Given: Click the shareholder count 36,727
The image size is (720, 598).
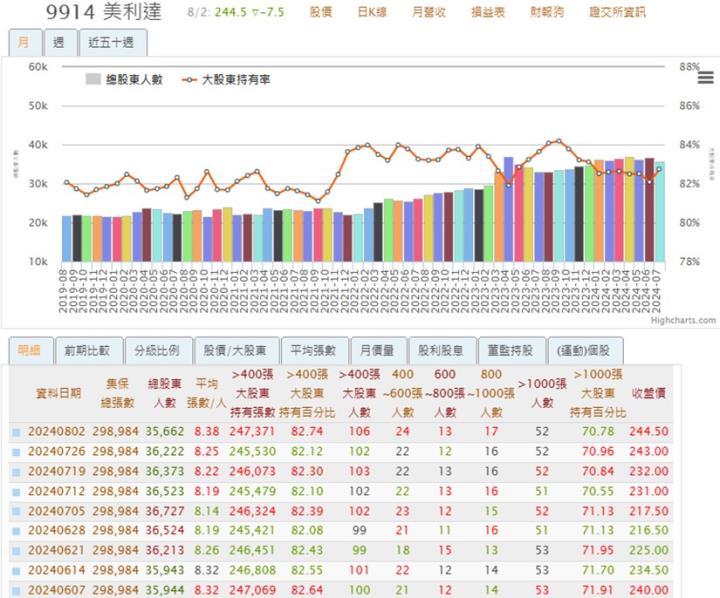Looking at the screenshot, I should click(x=165, y=511).
